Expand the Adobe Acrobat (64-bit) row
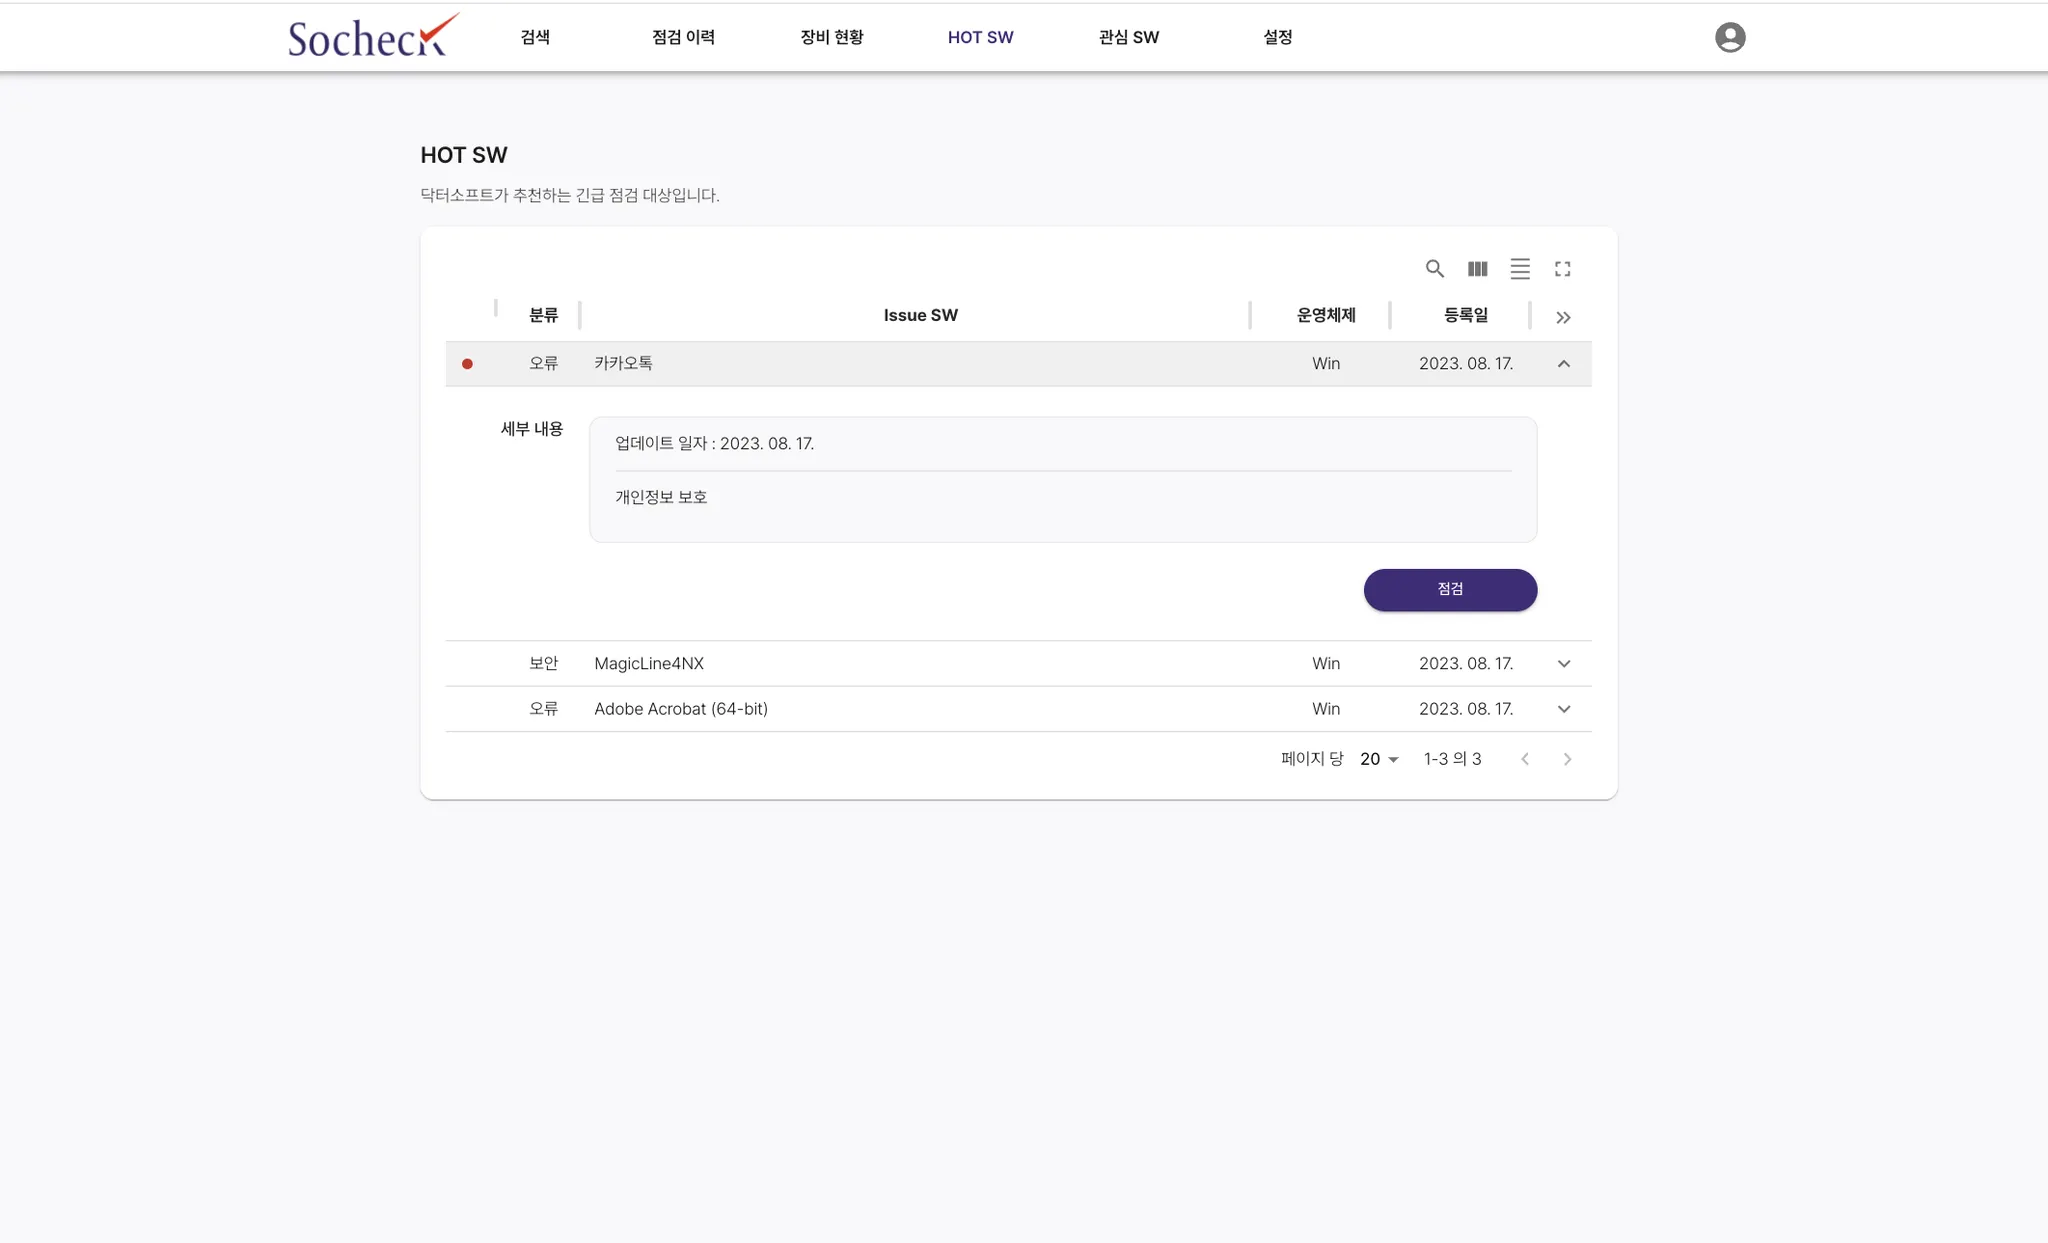Screen dimensions: 2048x1243 (1564, 709)
